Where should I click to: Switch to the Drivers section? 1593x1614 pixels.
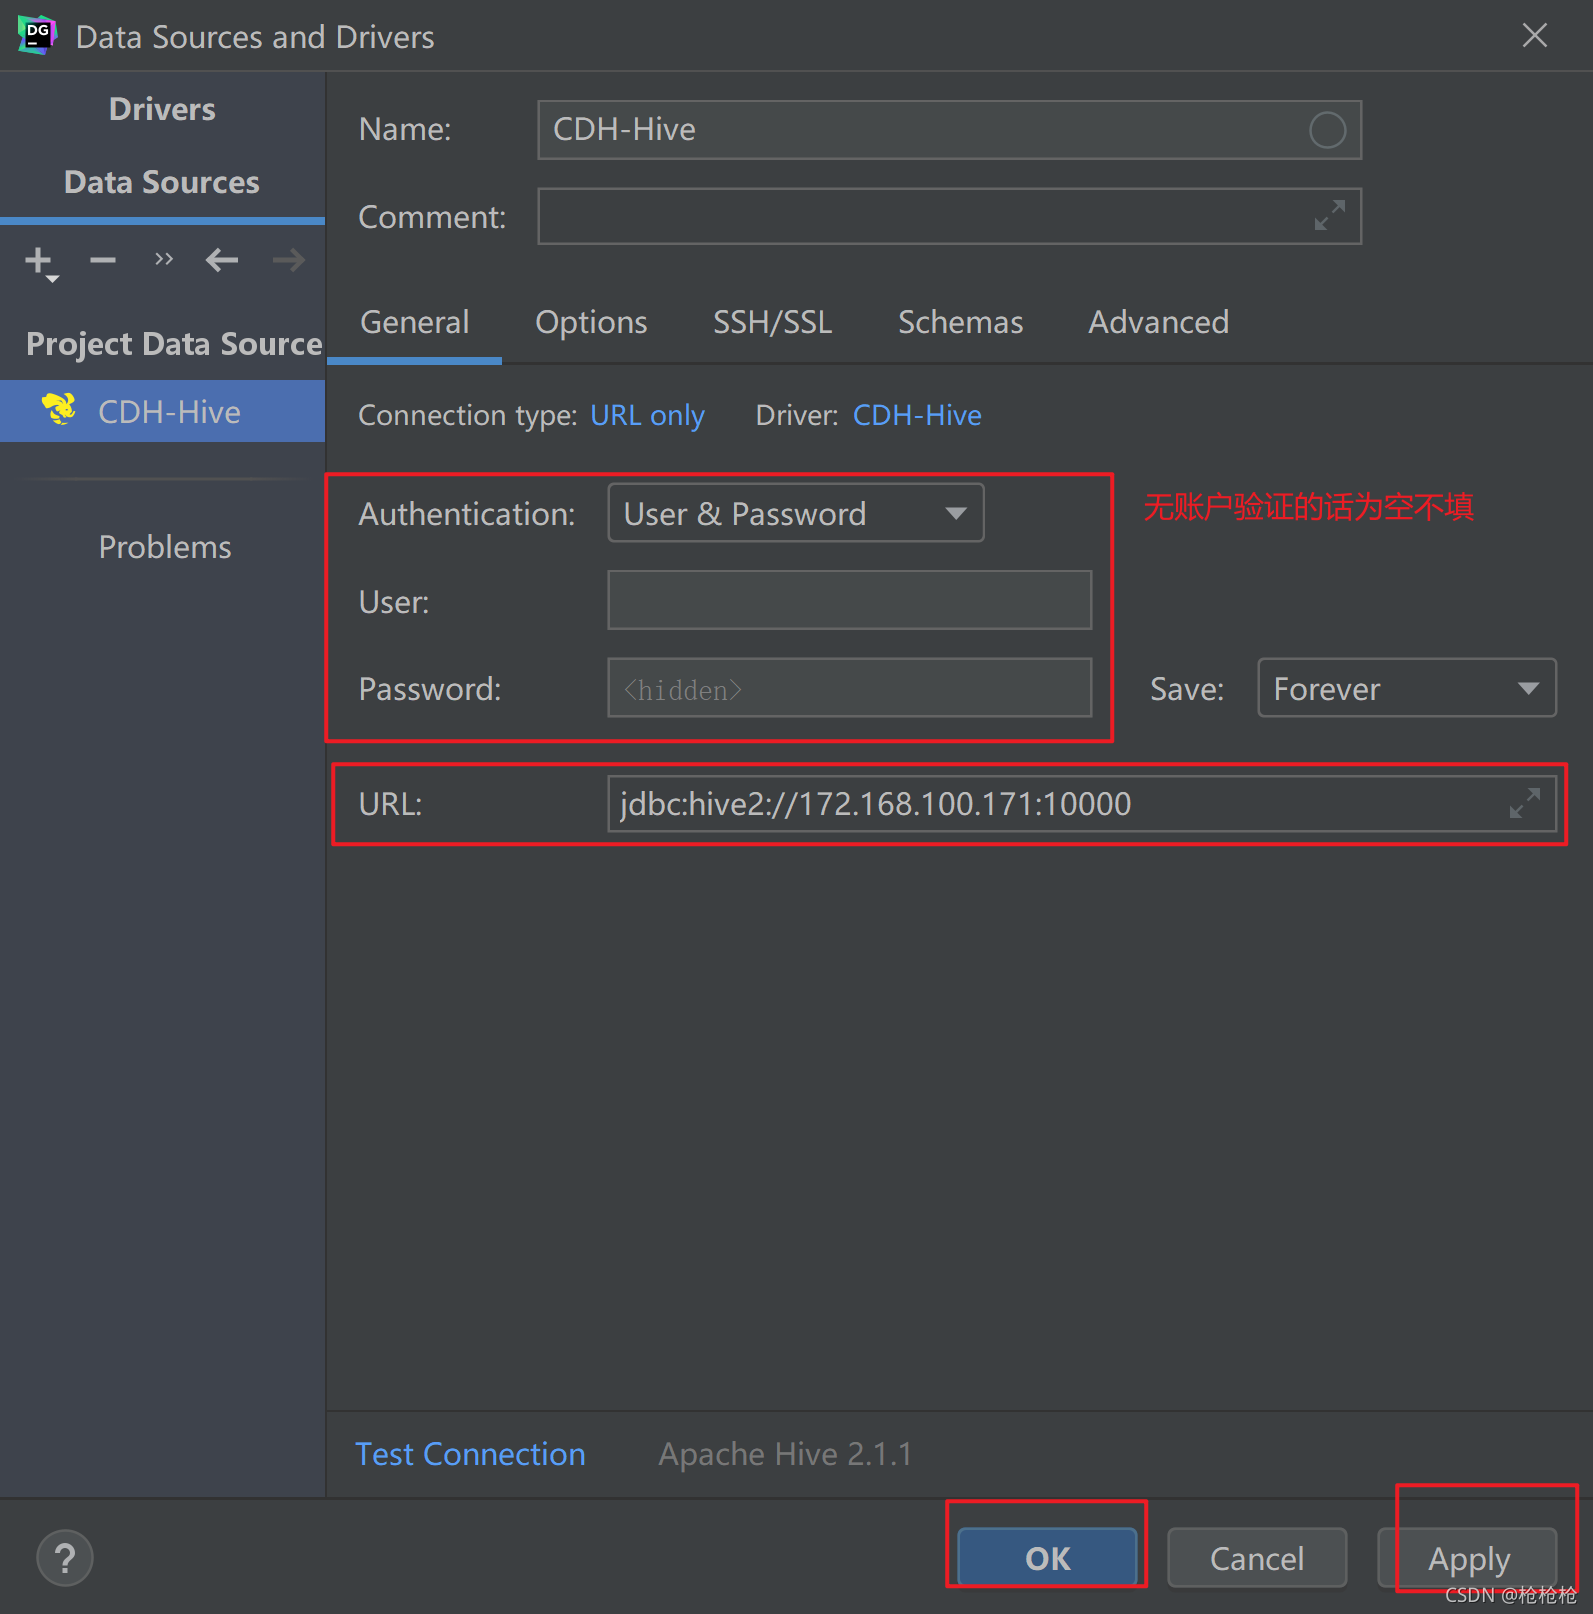pyautogui.click(x=162, y=109)
